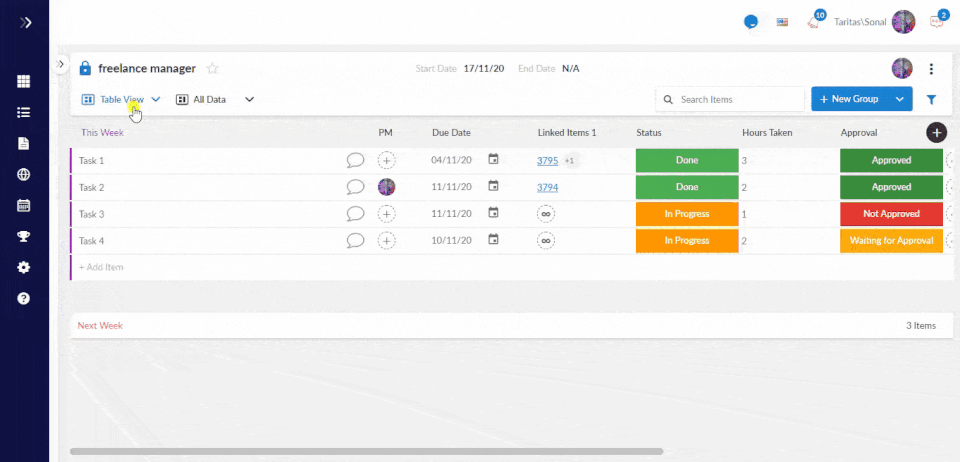Open the list icon in sidebar
Viewport: 960px width, 462px height.
click(24, 113)
